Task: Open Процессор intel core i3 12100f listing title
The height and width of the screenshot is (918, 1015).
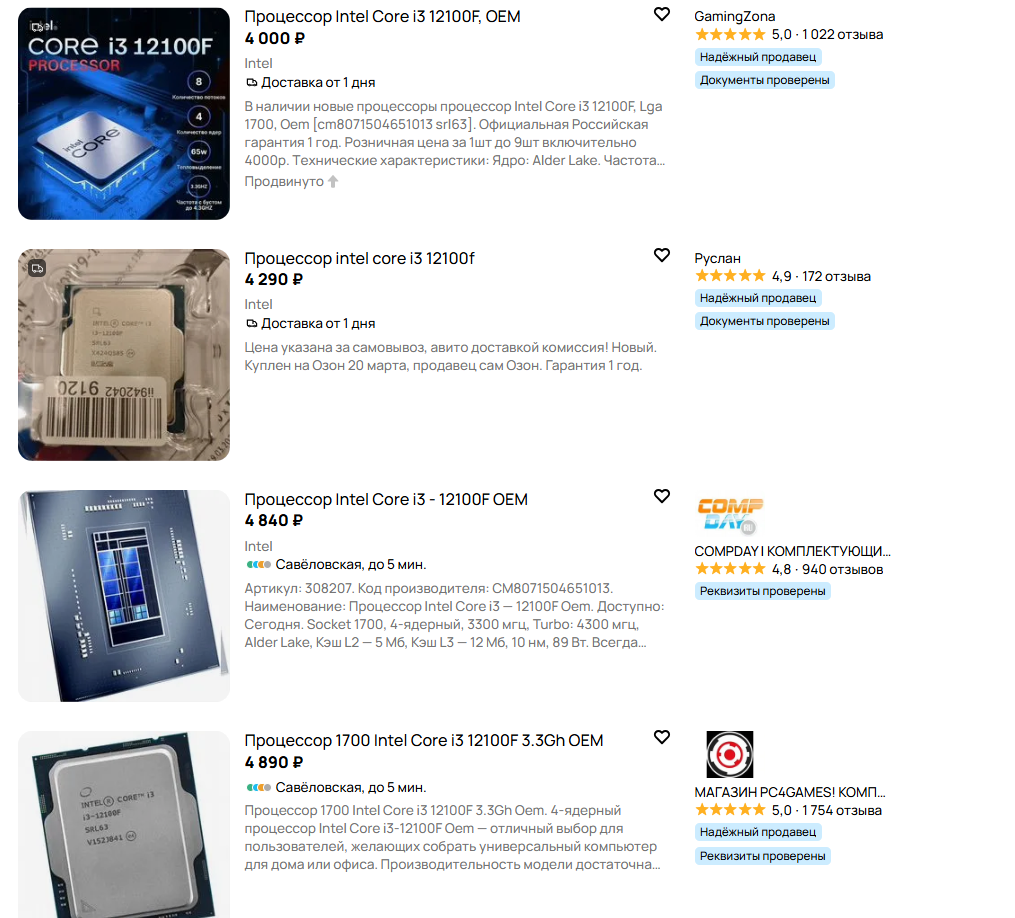Action: (x=359, y=258)
